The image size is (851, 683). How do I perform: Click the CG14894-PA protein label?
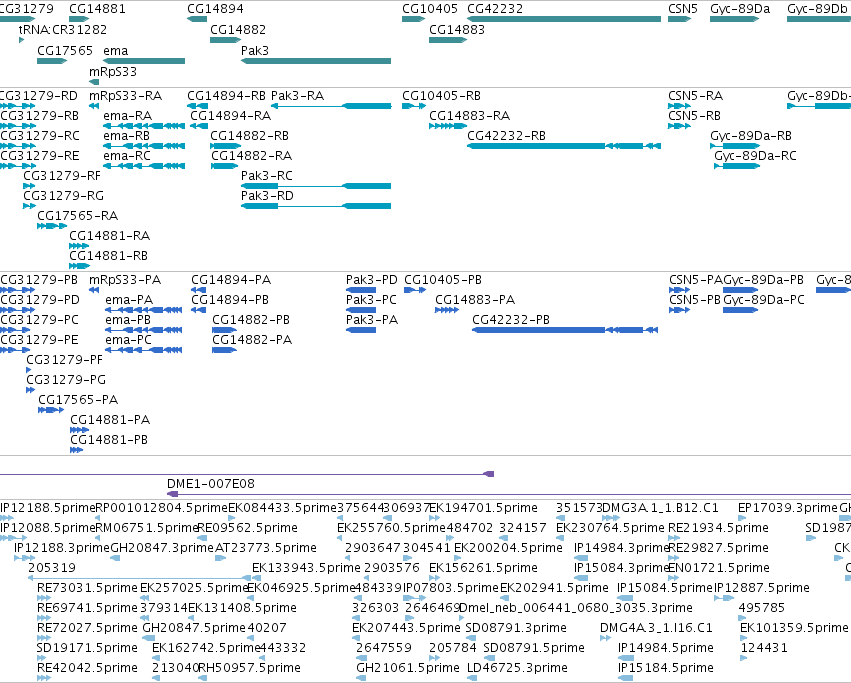pyautogui.click(x=231, y=280)
